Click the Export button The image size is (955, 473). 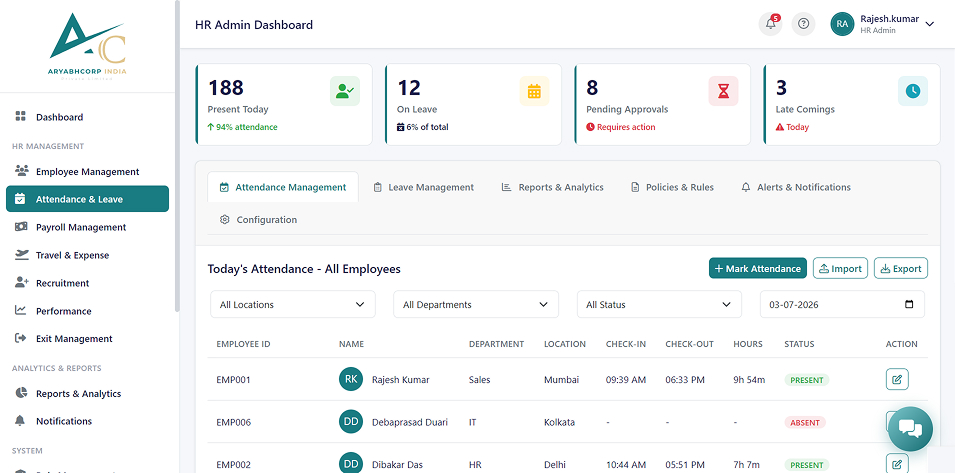click(901, 268)
